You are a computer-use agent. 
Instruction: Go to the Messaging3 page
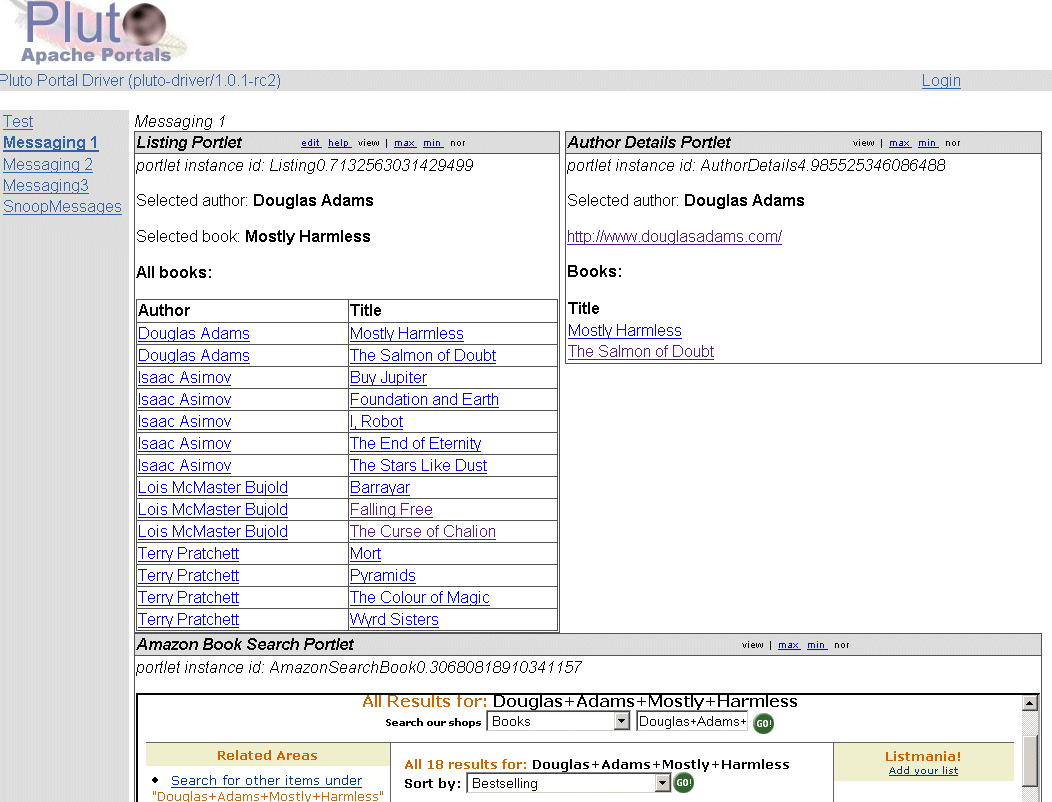[46, 185]
